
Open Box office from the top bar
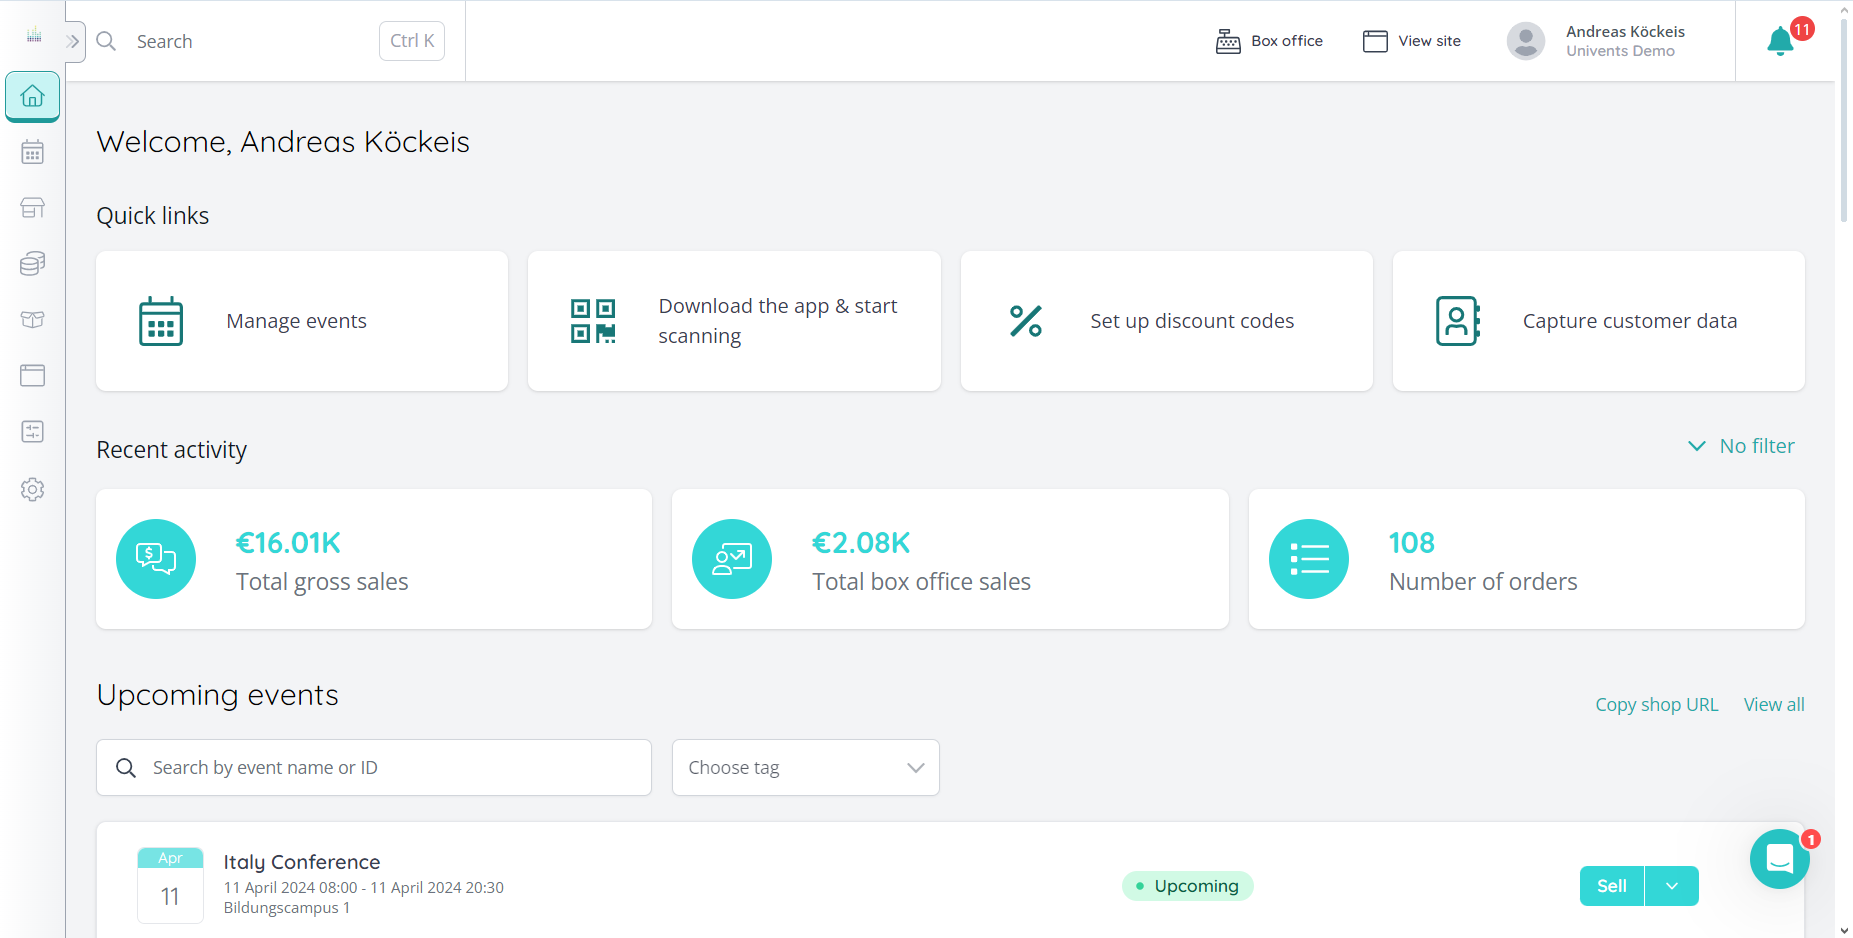pos(1269,41)
